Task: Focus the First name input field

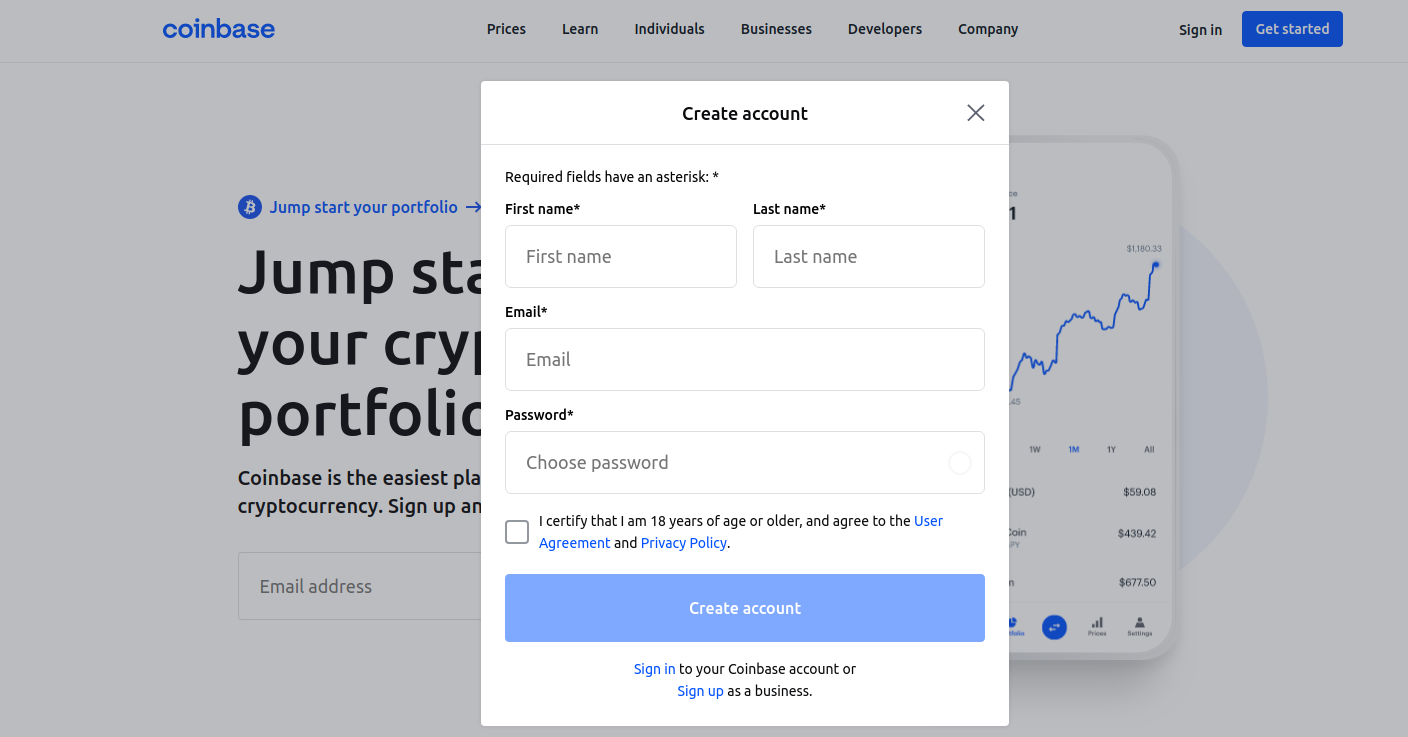Action: point(621,256)
